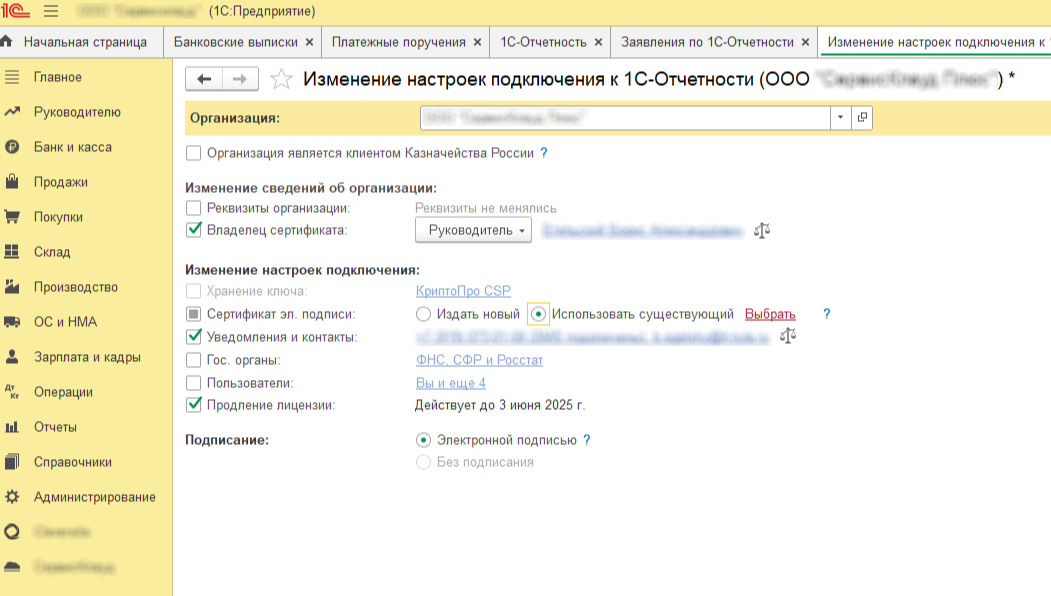This screenshot has width=1051, height=596.
Task: Open the organization card icon next to field
Action: point(862,117)
